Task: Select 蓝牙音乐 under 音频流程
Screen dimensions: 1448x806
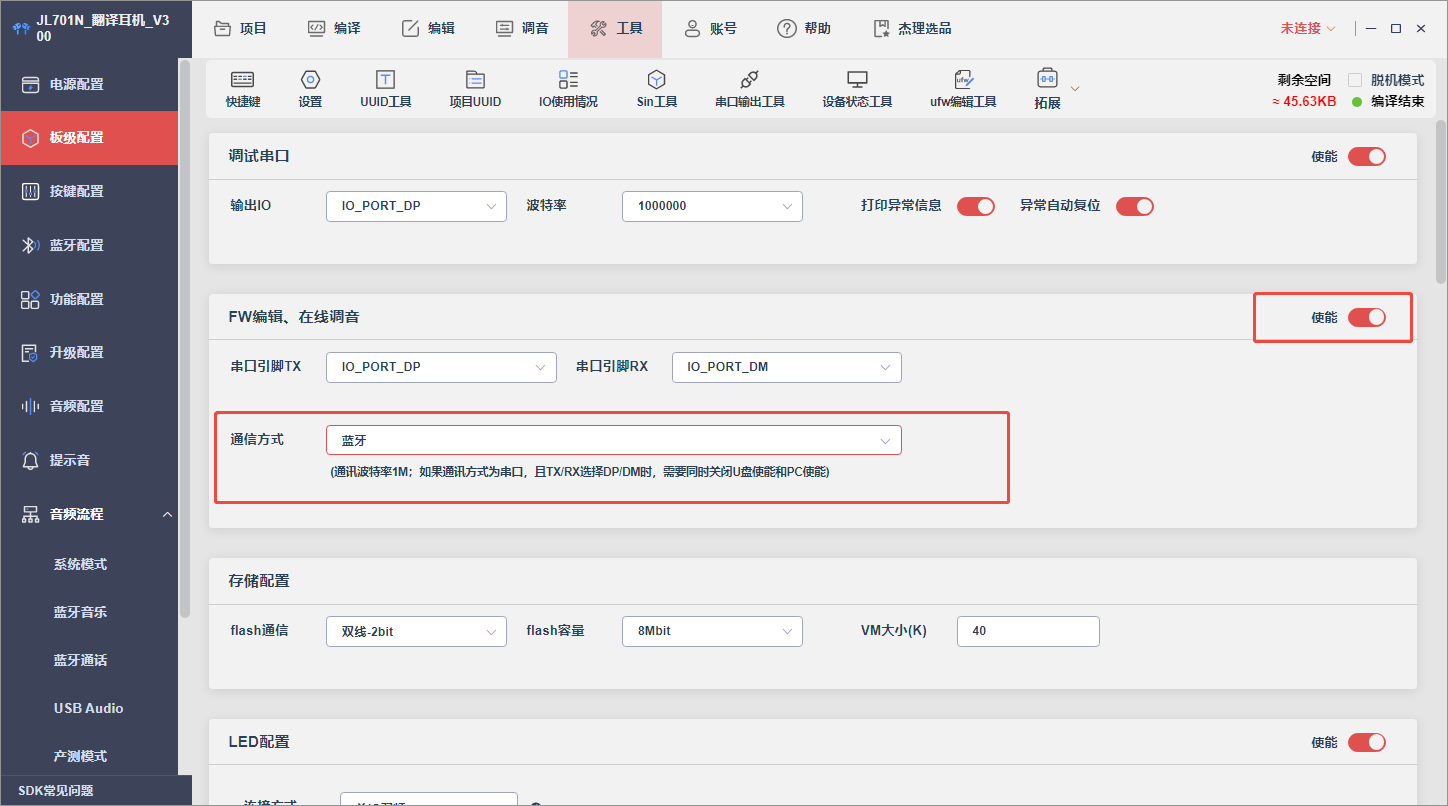Action: click(80, 612)
